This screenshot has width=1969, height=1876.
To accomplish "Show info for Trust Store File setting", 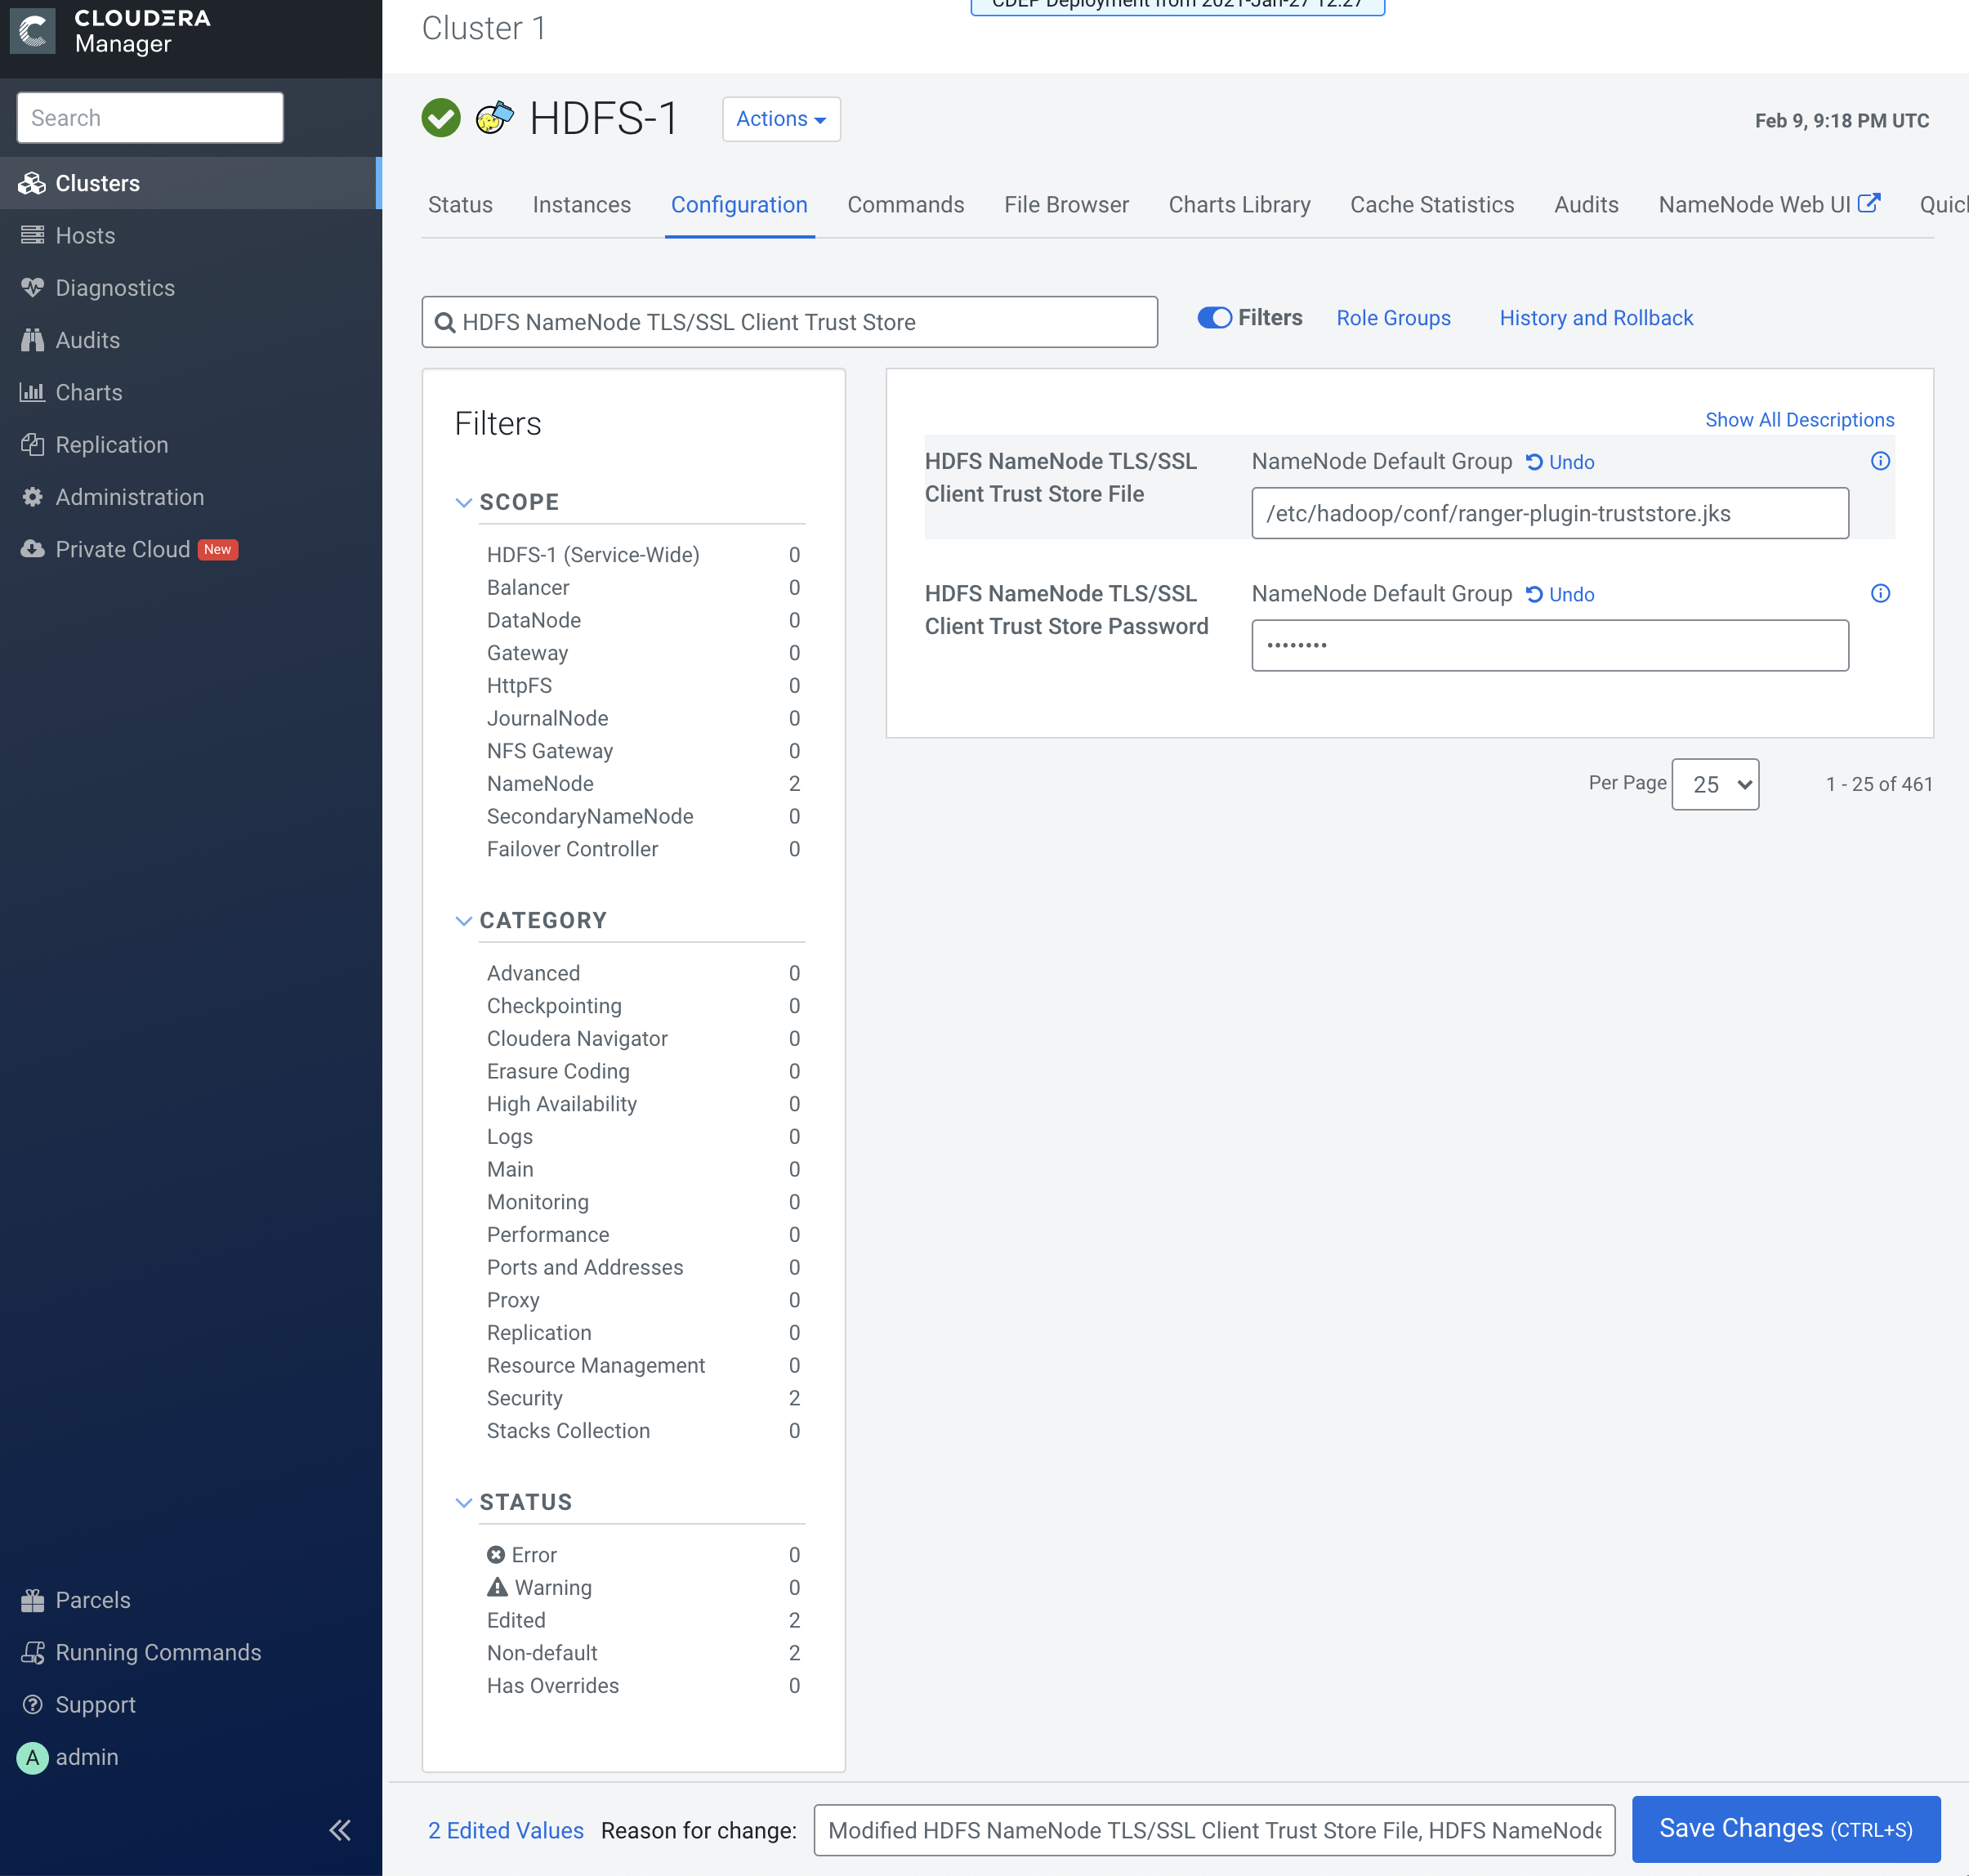I will click(1880, 461).
